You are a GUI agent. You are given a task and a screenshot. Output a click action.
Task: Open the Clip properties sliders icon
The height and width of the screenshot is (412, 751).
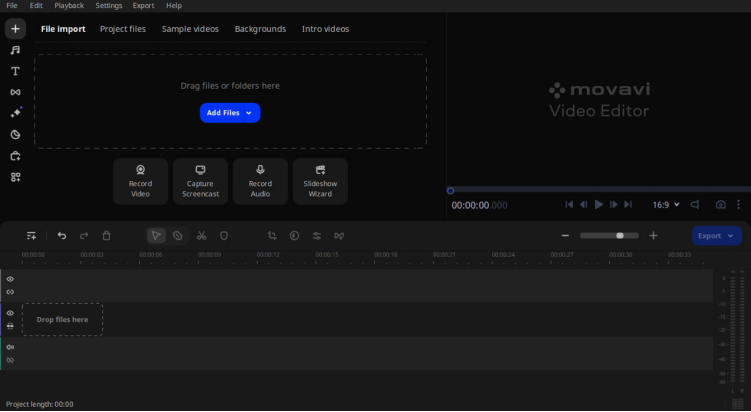tap(317, 236)
